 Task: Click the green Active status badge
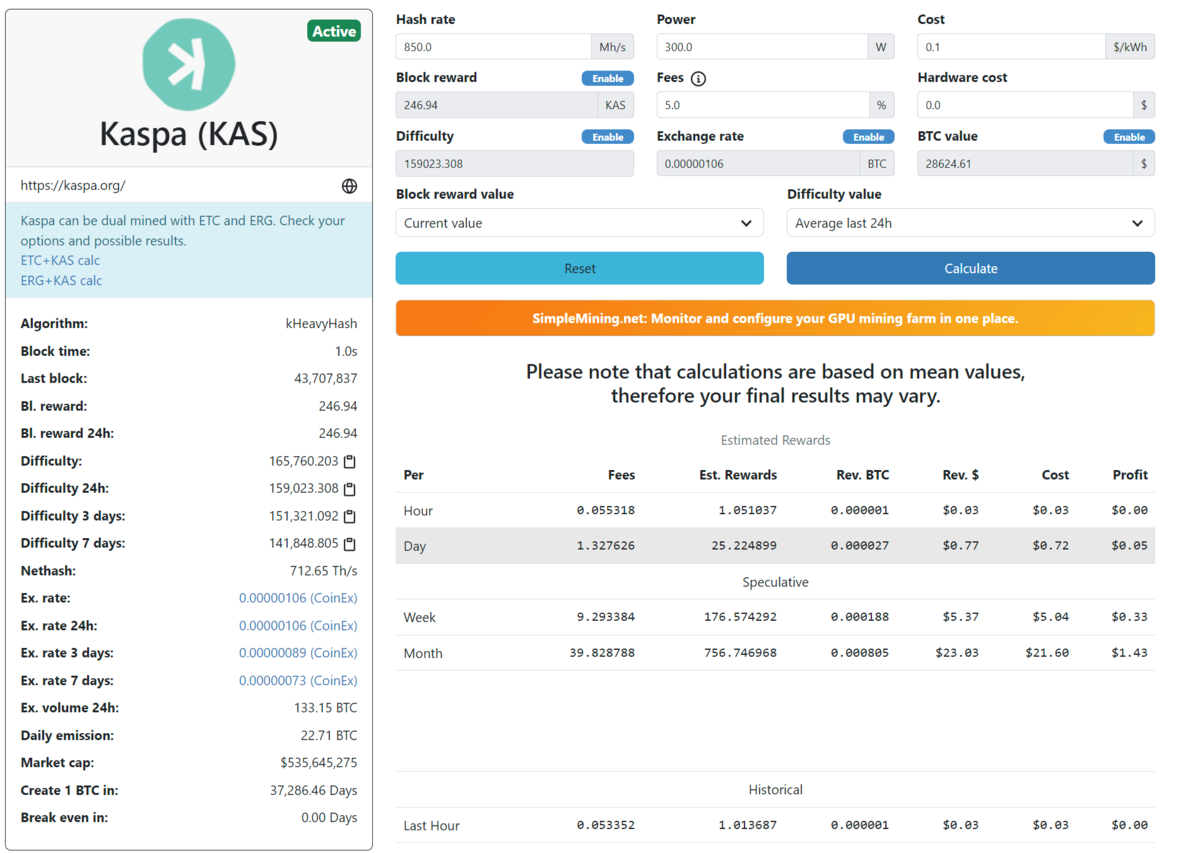click(x=334, y=31)
